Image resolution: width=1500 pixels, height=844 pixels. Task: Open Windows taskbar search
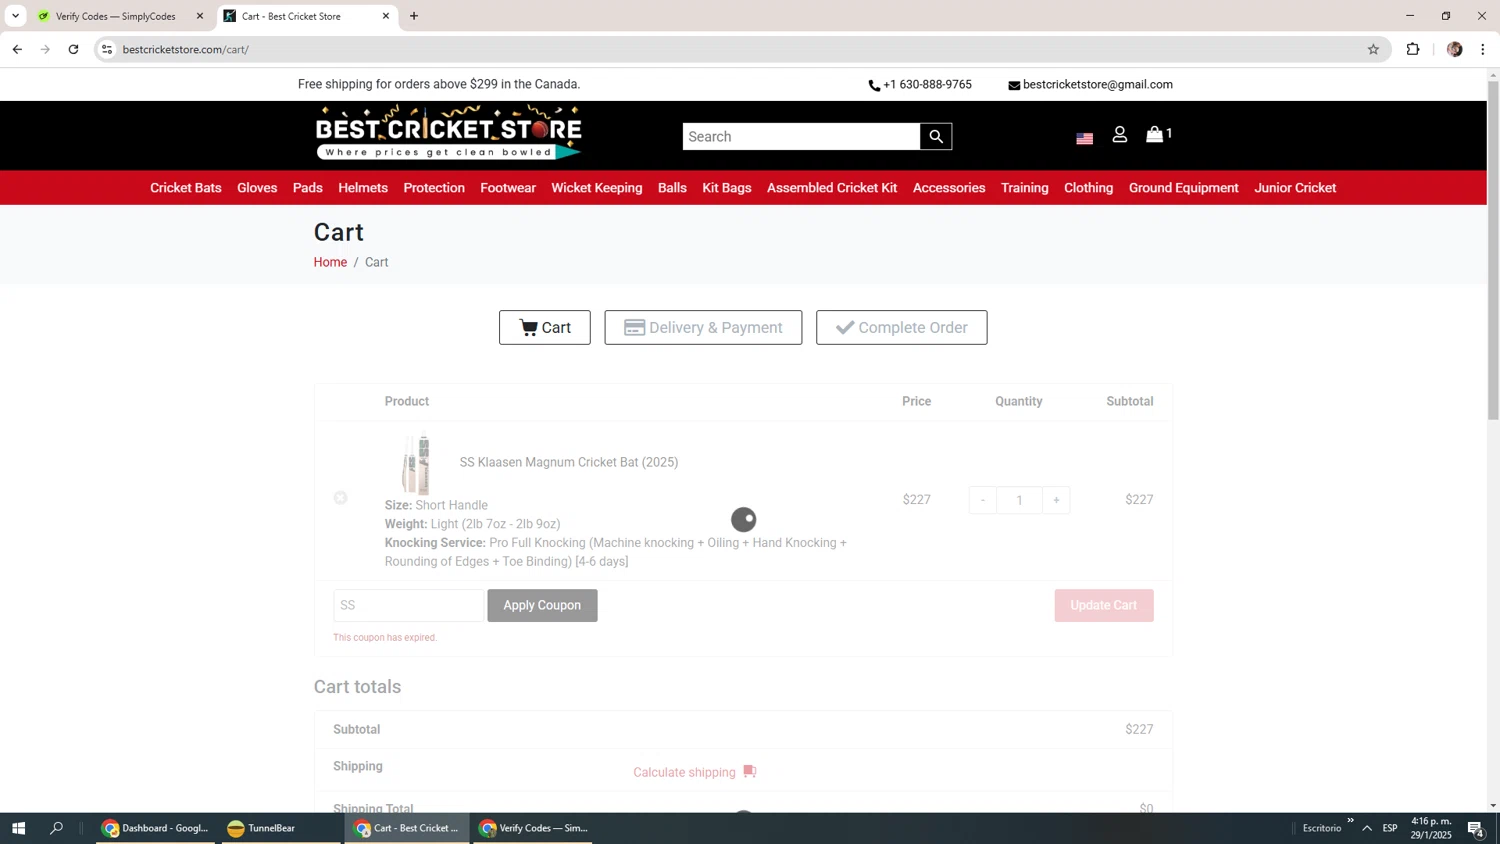click(56, 828)
